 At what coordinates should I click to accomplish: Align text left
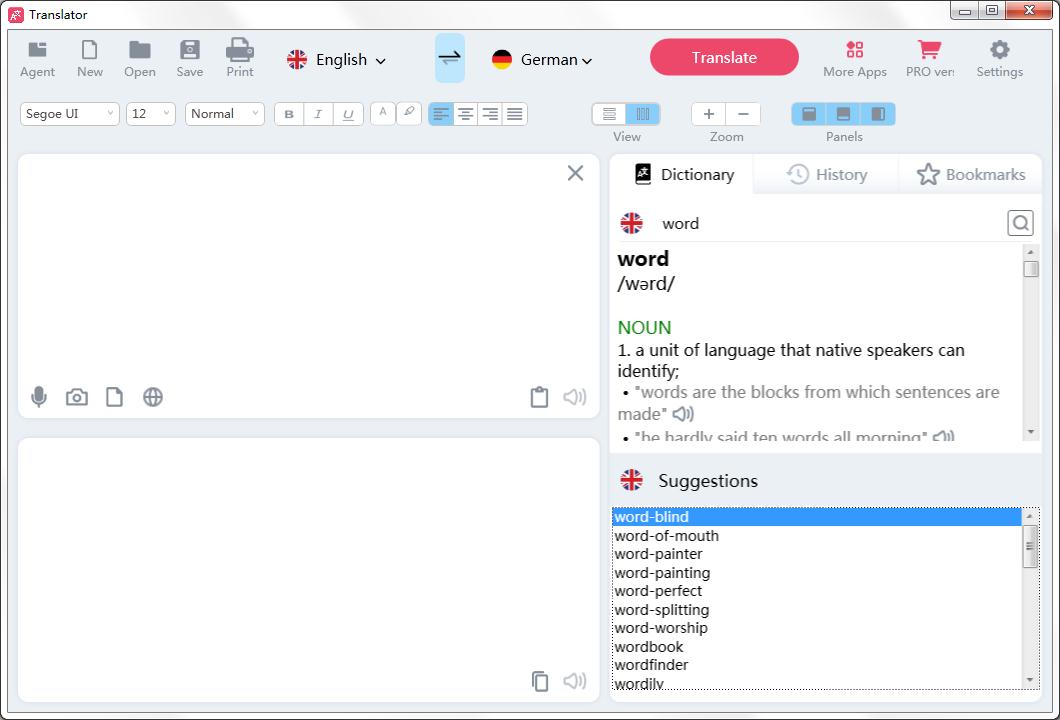point(441,114)
